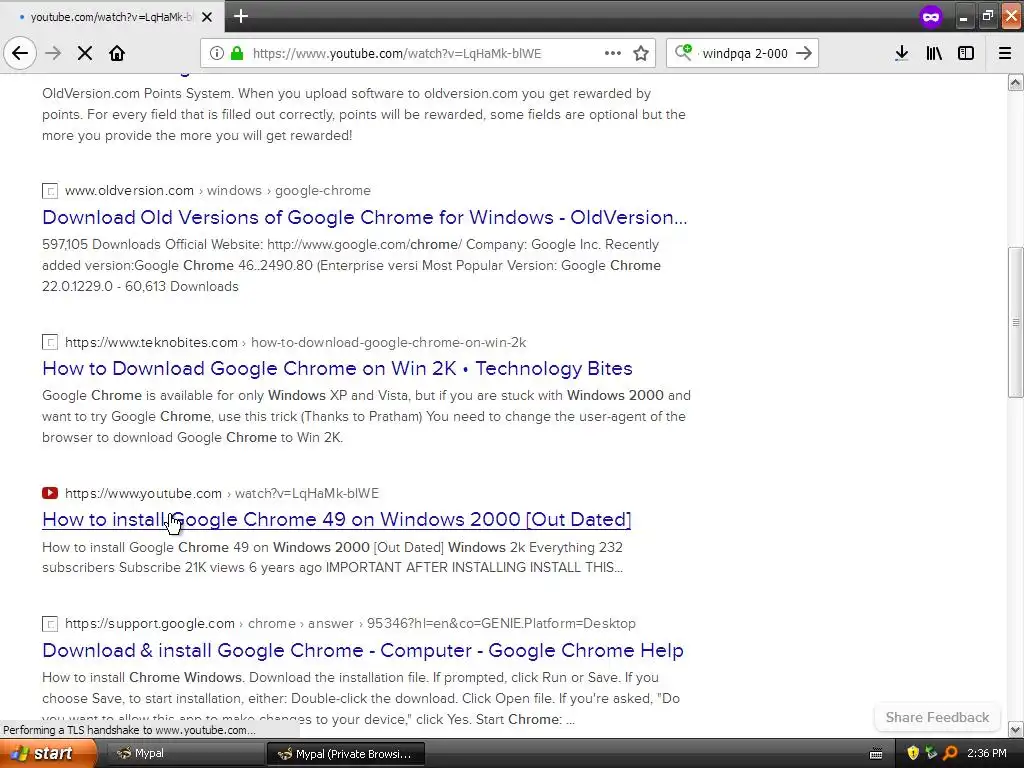Click the on-screen keyboard tray icon
Image resolution: width=1024 pixels, height=768 pixels.
(x=876, y=754)
